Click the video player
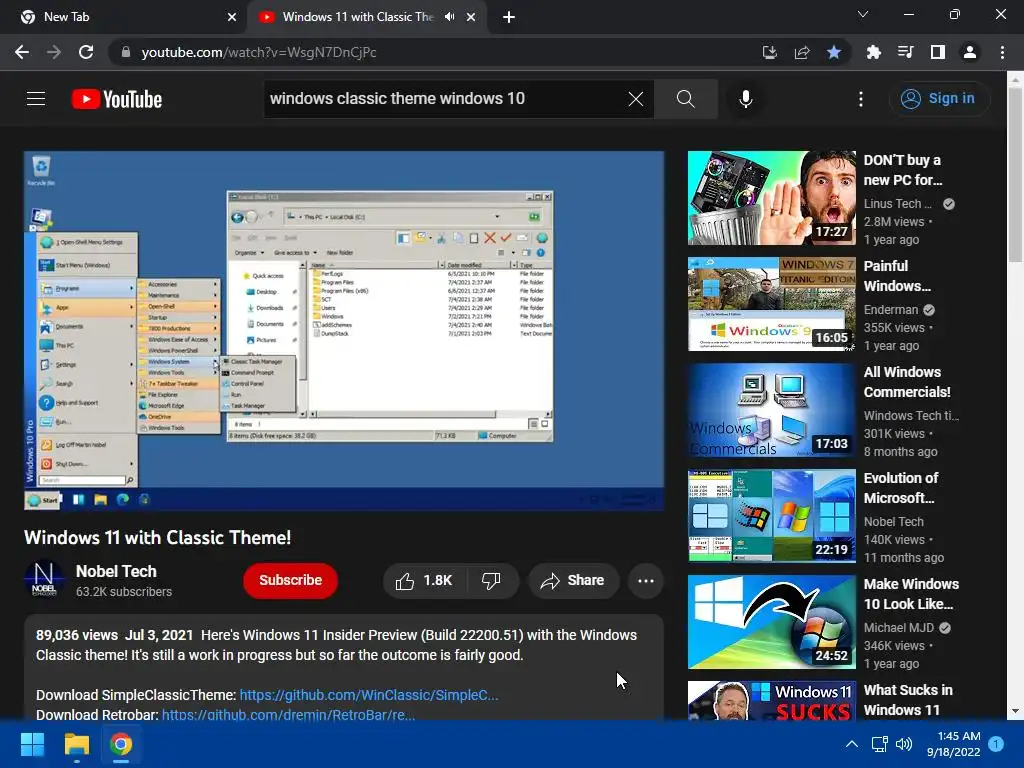This screenshot has width=1024, height=768. 344,330
